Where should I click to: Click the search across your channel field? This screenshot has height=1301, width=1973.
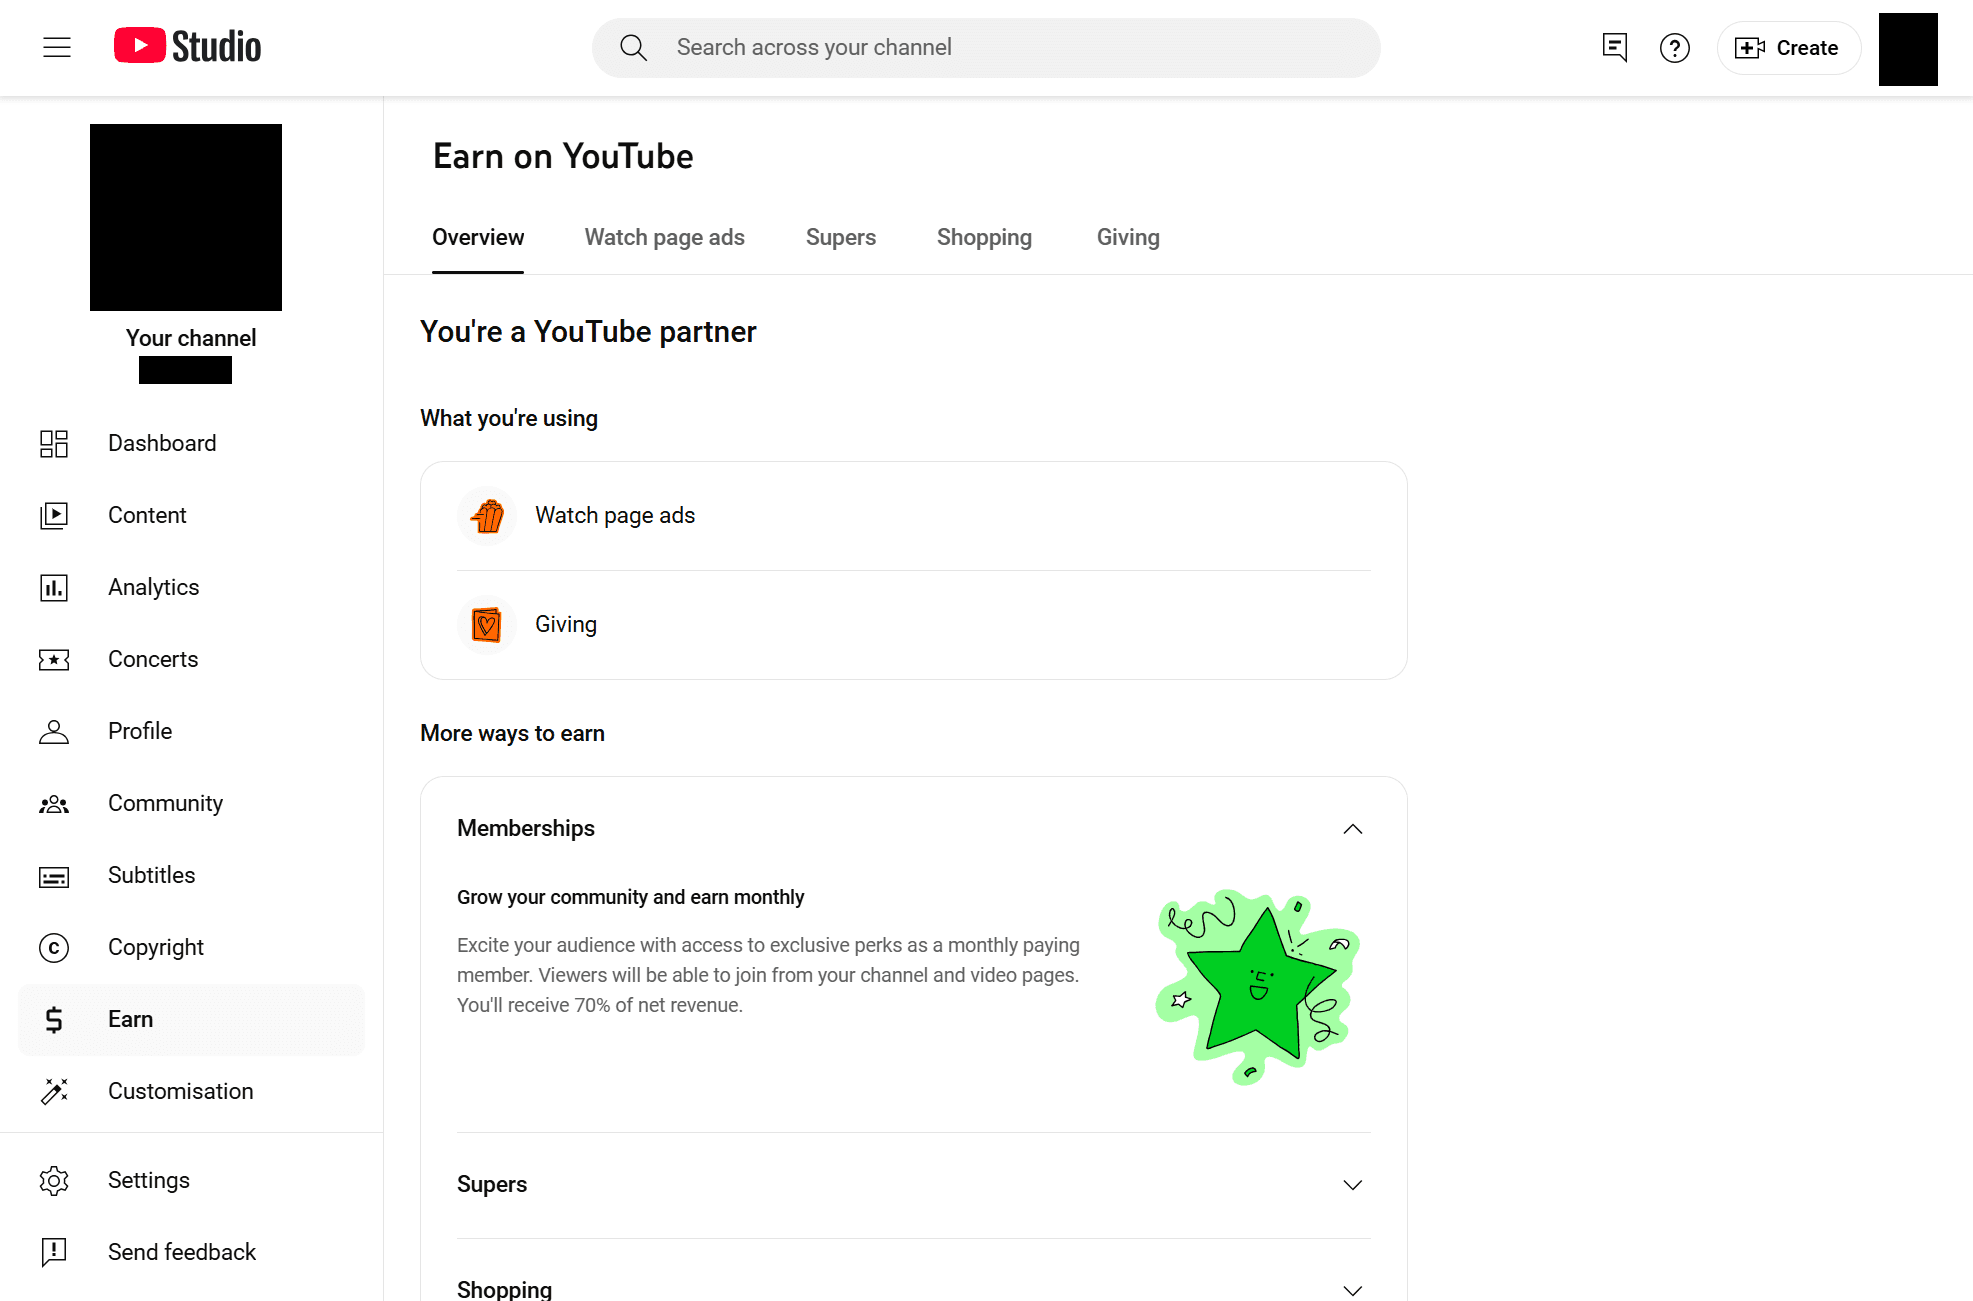pos(986,47)
